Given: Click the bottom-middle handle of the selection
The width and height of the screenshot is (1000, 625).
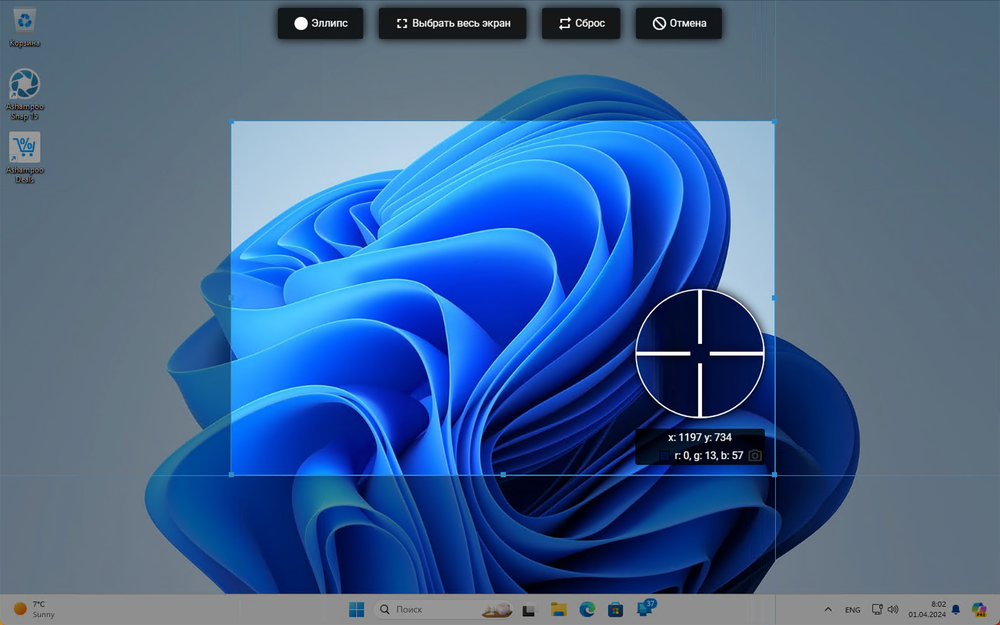Looking at the screenshot, I should coord(503,474).
